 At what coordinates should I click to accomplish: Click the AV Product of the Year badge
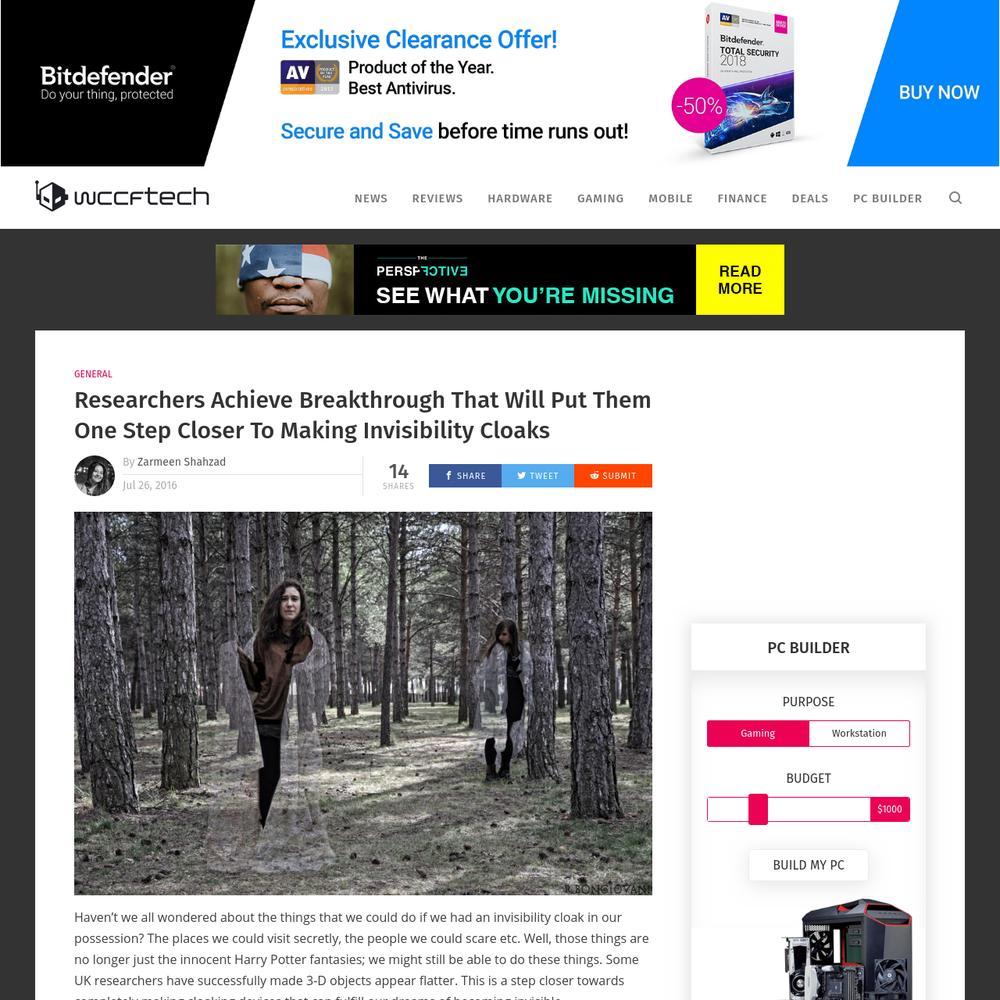[310, 77]
